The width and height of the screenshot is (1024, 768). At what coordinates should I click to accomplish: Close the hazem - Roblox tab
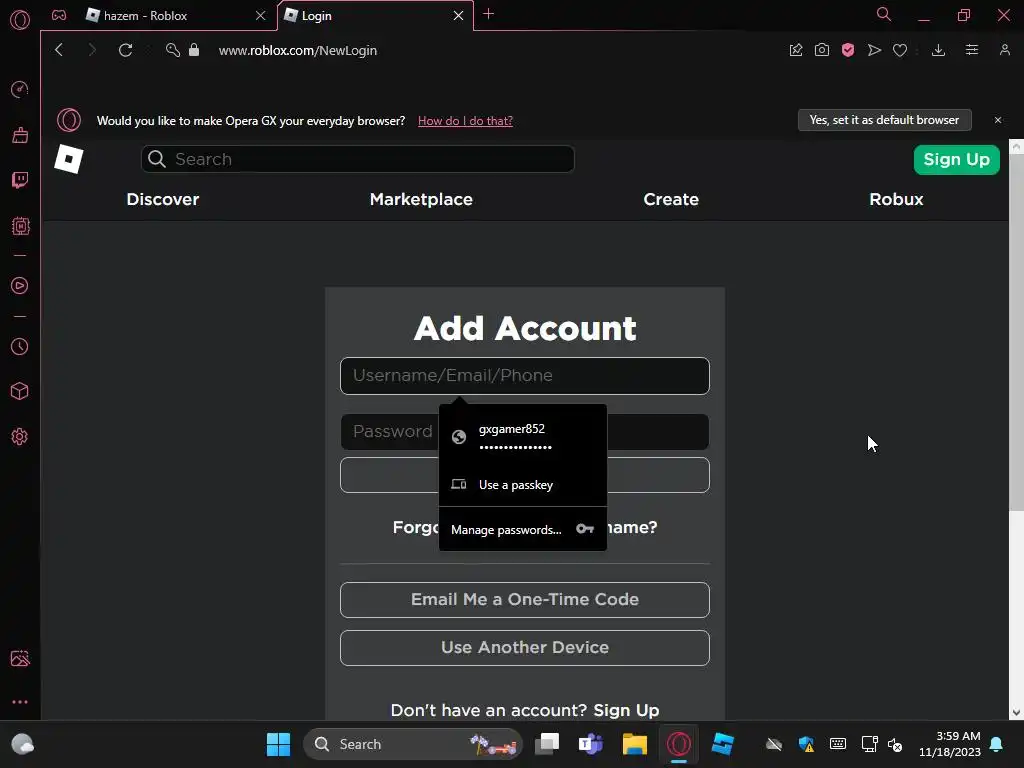pos(261,16)
